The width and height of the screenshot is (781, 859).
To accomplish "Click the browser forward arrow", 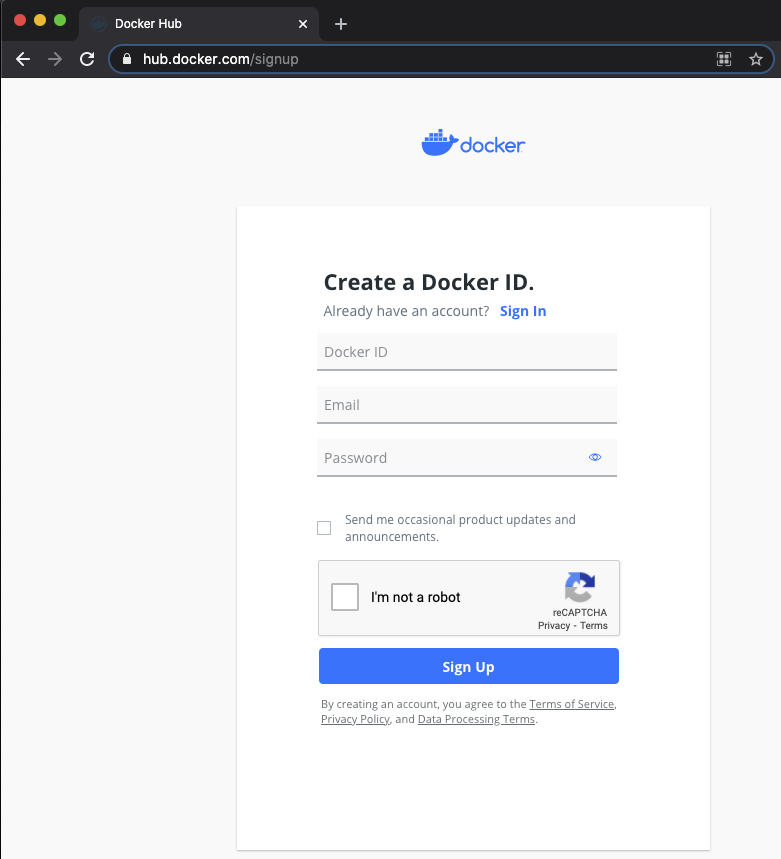I will point(55,59).
